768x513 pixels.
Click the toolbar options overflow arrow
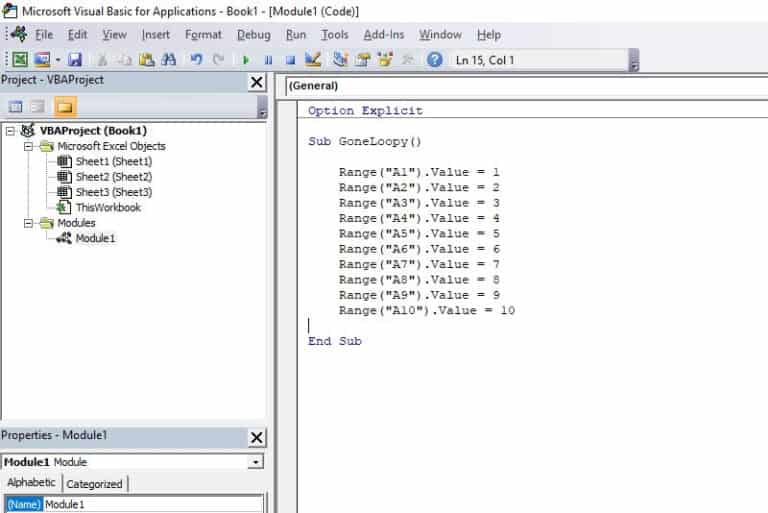pyautogui.click(x=634, y=61)
